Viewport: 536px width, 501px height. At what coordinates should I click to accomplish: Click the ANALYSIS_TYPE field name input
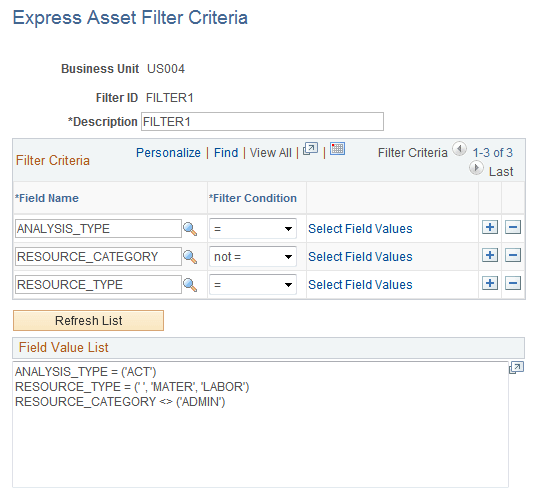click(98, 229)
